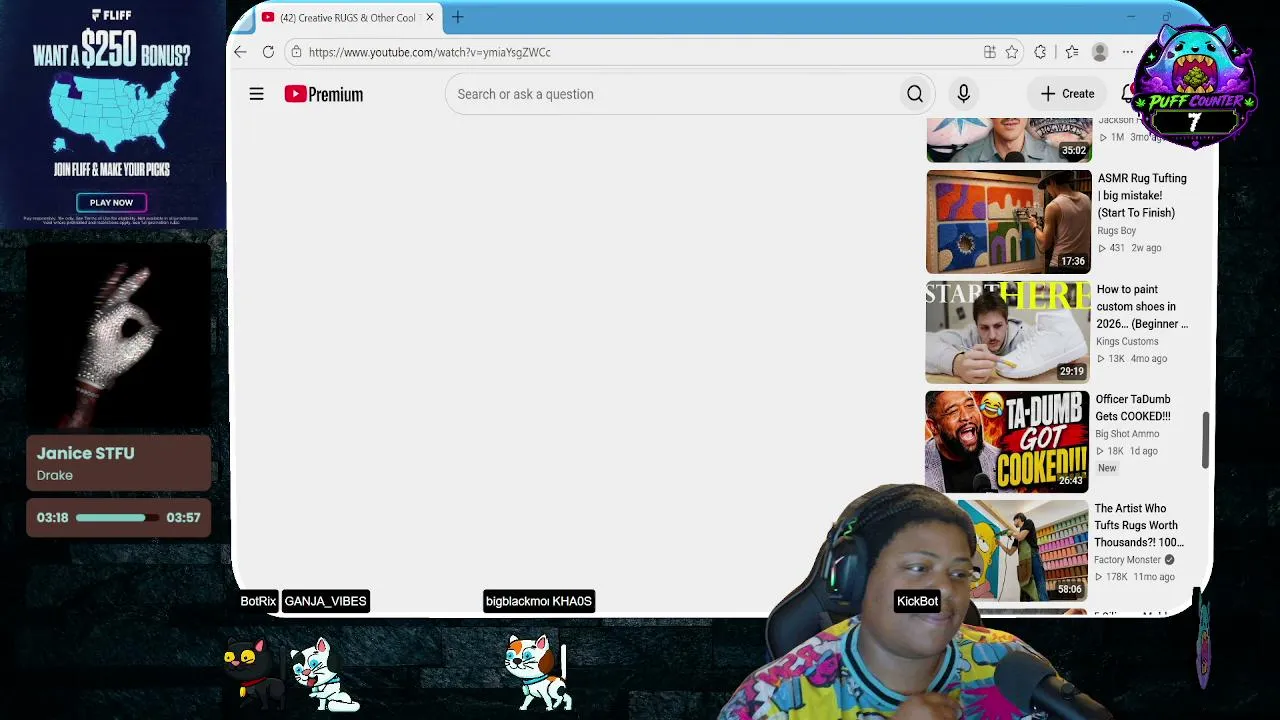Open the Officer TaDumb Gets COOKED title
1280x720 pixels.
[1133, 408]
